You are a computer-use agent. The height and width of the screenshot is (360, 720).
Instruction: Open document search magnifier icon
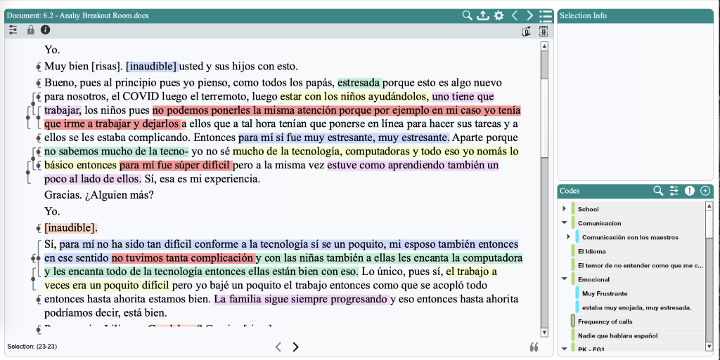[467, 16]
